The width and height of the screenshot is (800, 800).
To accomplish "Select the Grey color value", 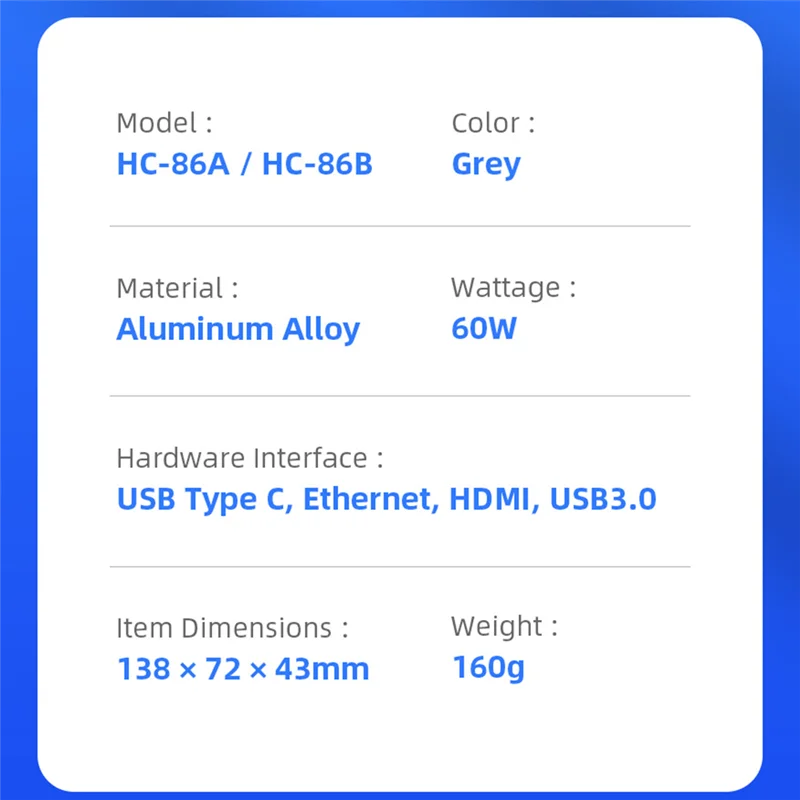I will click(x=486, y=164).
